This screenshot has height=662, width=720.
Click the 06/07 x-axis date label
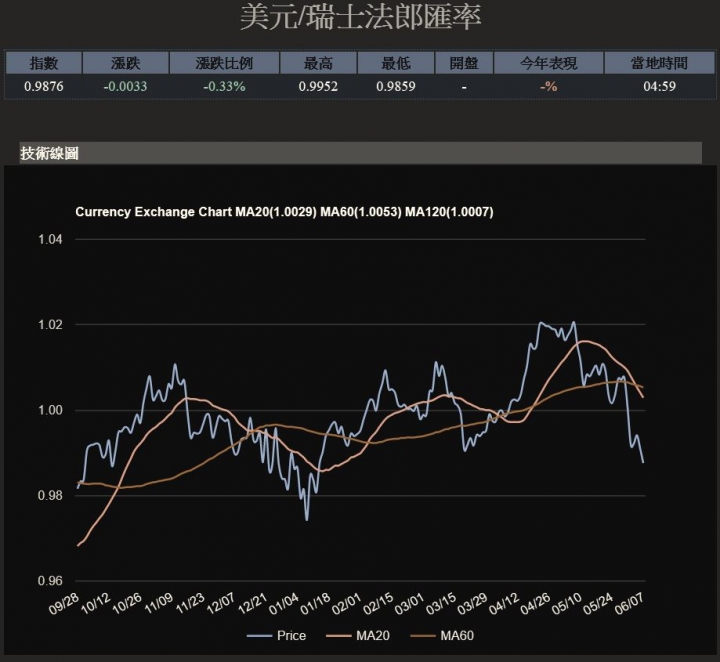630,603
